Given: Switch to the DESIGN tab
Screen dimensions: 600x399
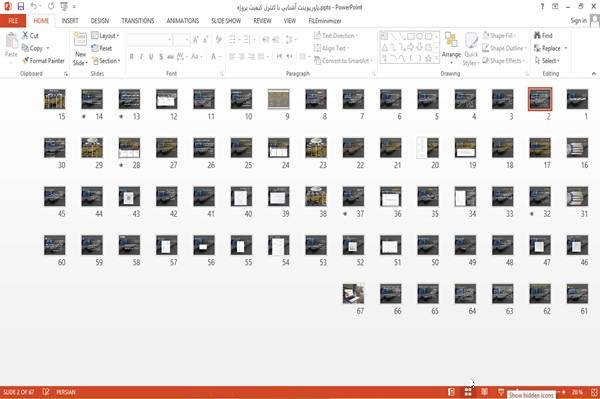Looking at the screenshot, I should 100,21.
